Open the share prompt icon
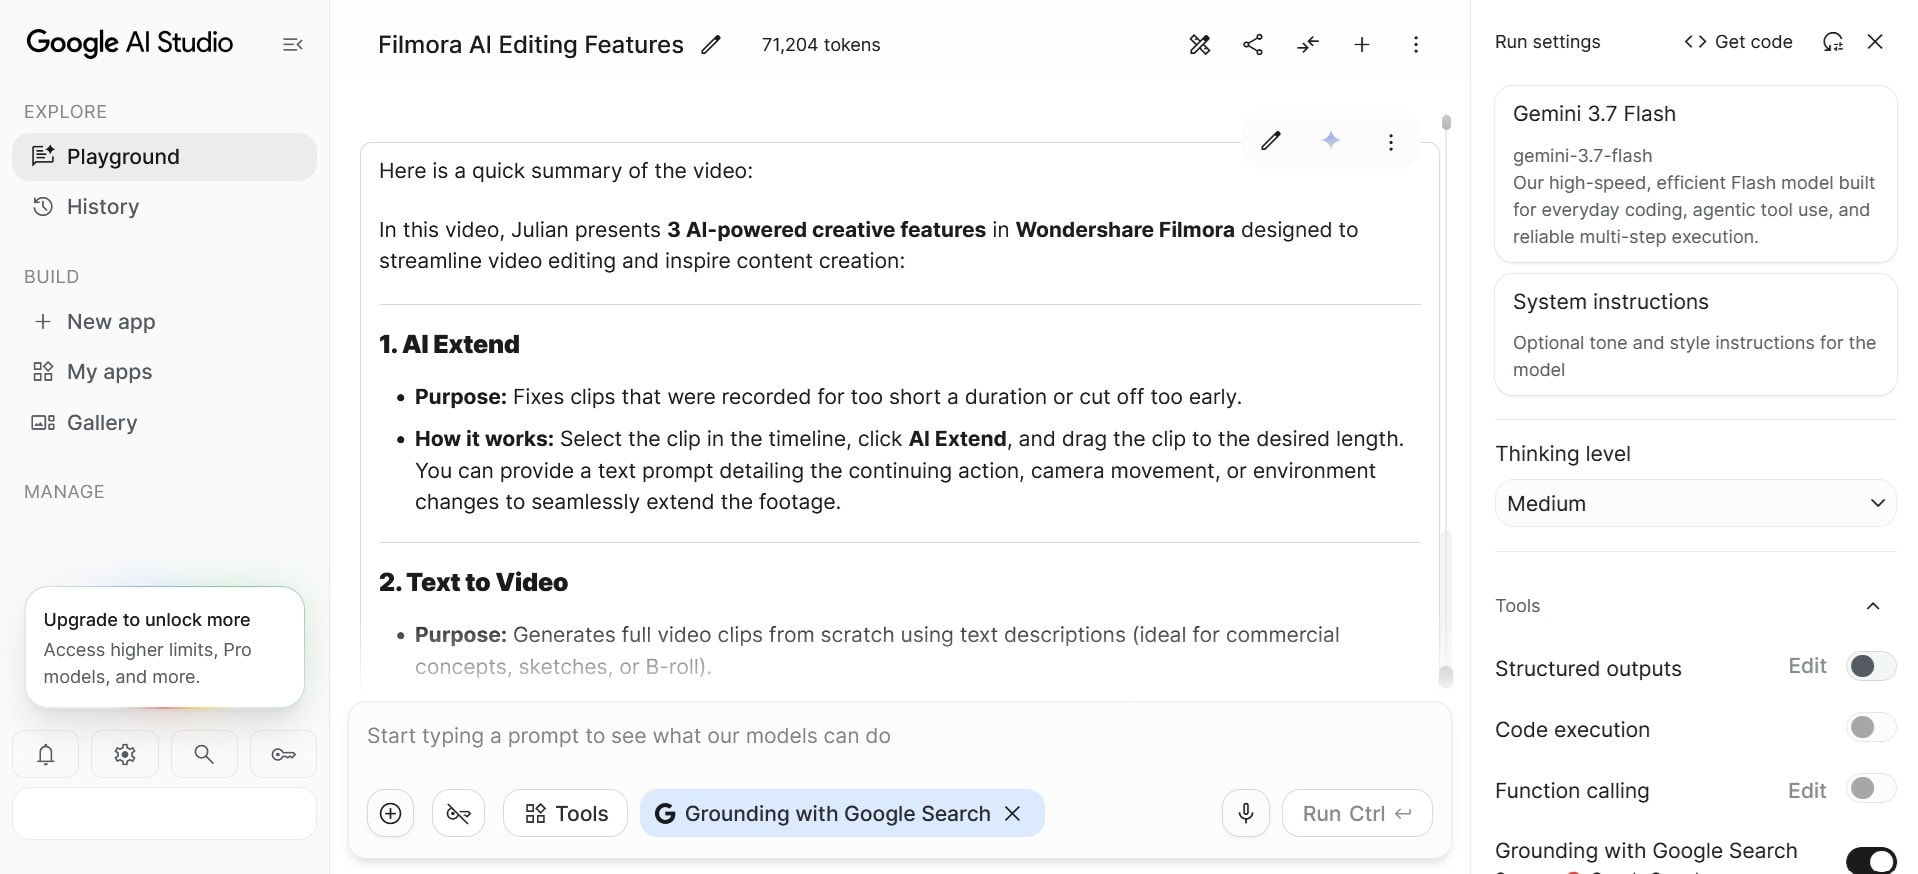Viewport: 1918px width, 874px height. point(1253,44)
